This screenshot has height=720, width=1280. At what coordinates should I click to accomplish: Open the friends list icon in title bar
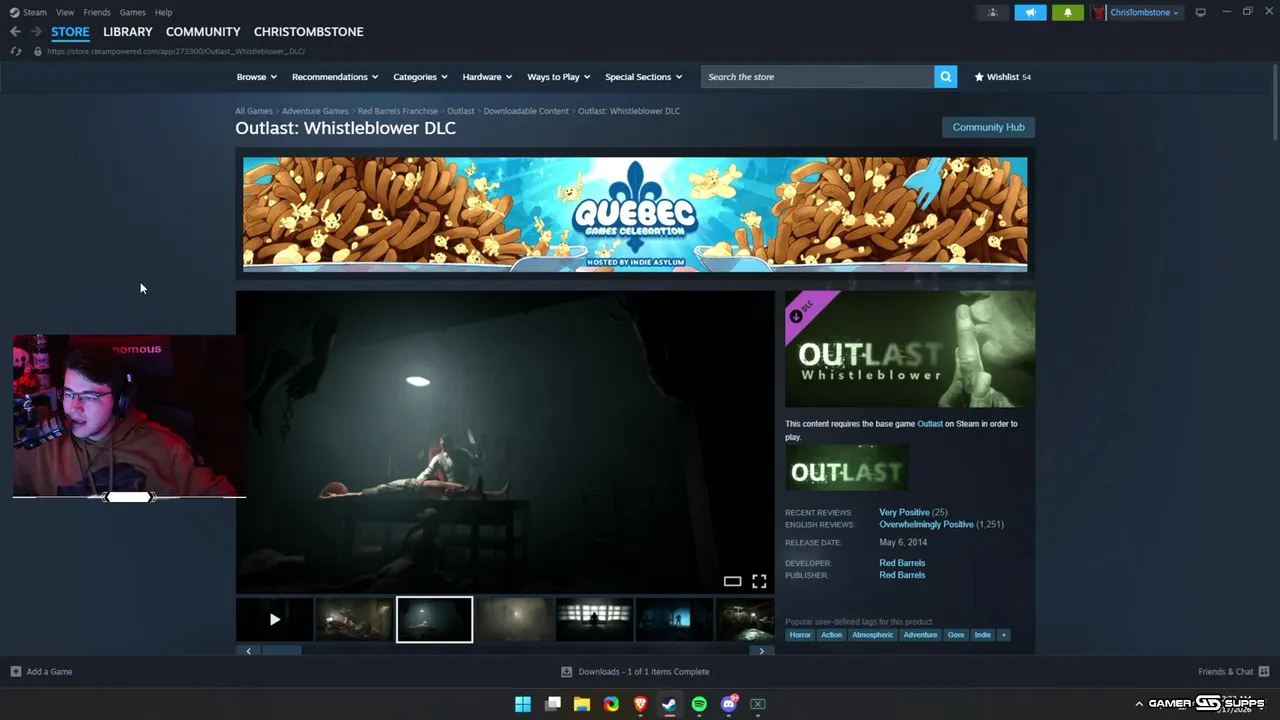(992, 12)
